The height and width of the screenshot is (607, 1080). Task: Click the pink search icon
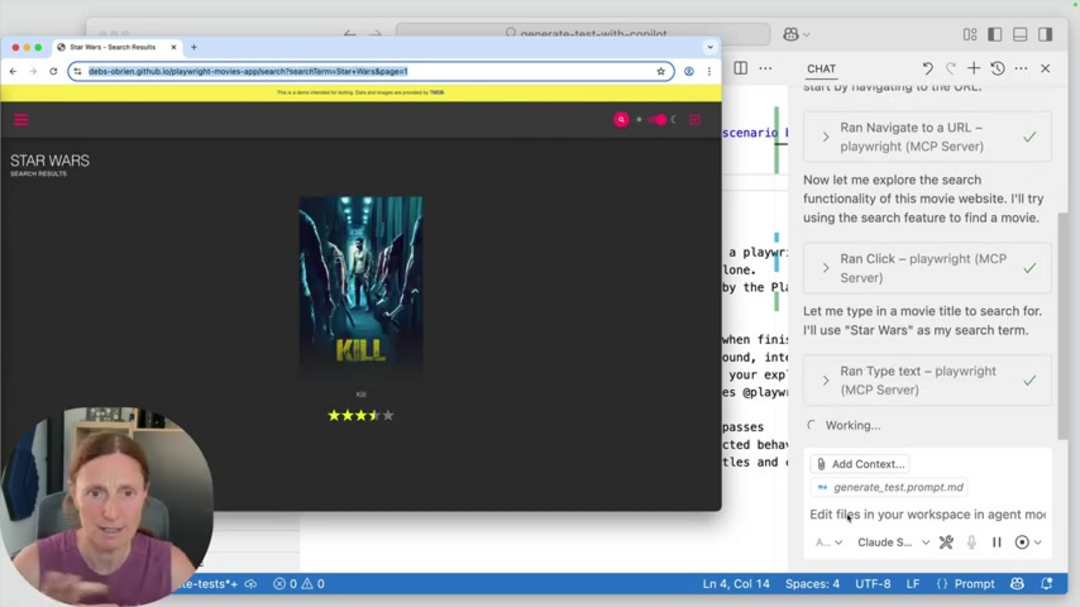[621, 120]
